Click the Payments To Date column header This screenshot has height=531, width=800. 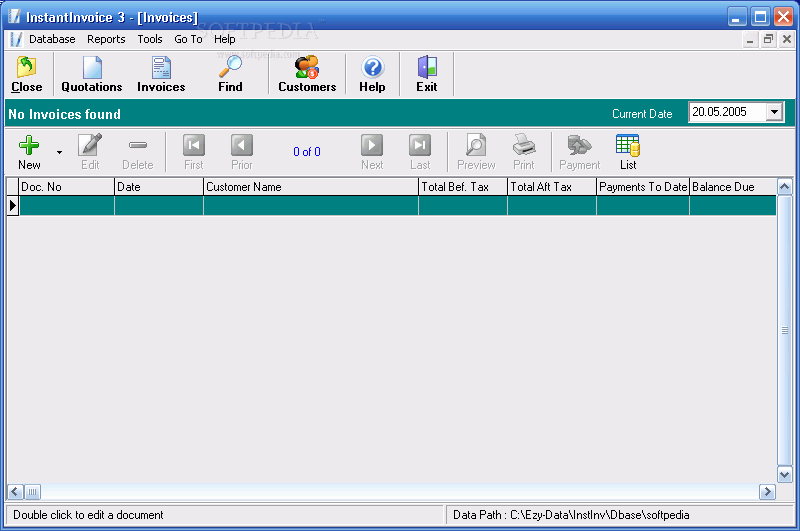click(x=643, y=187)
